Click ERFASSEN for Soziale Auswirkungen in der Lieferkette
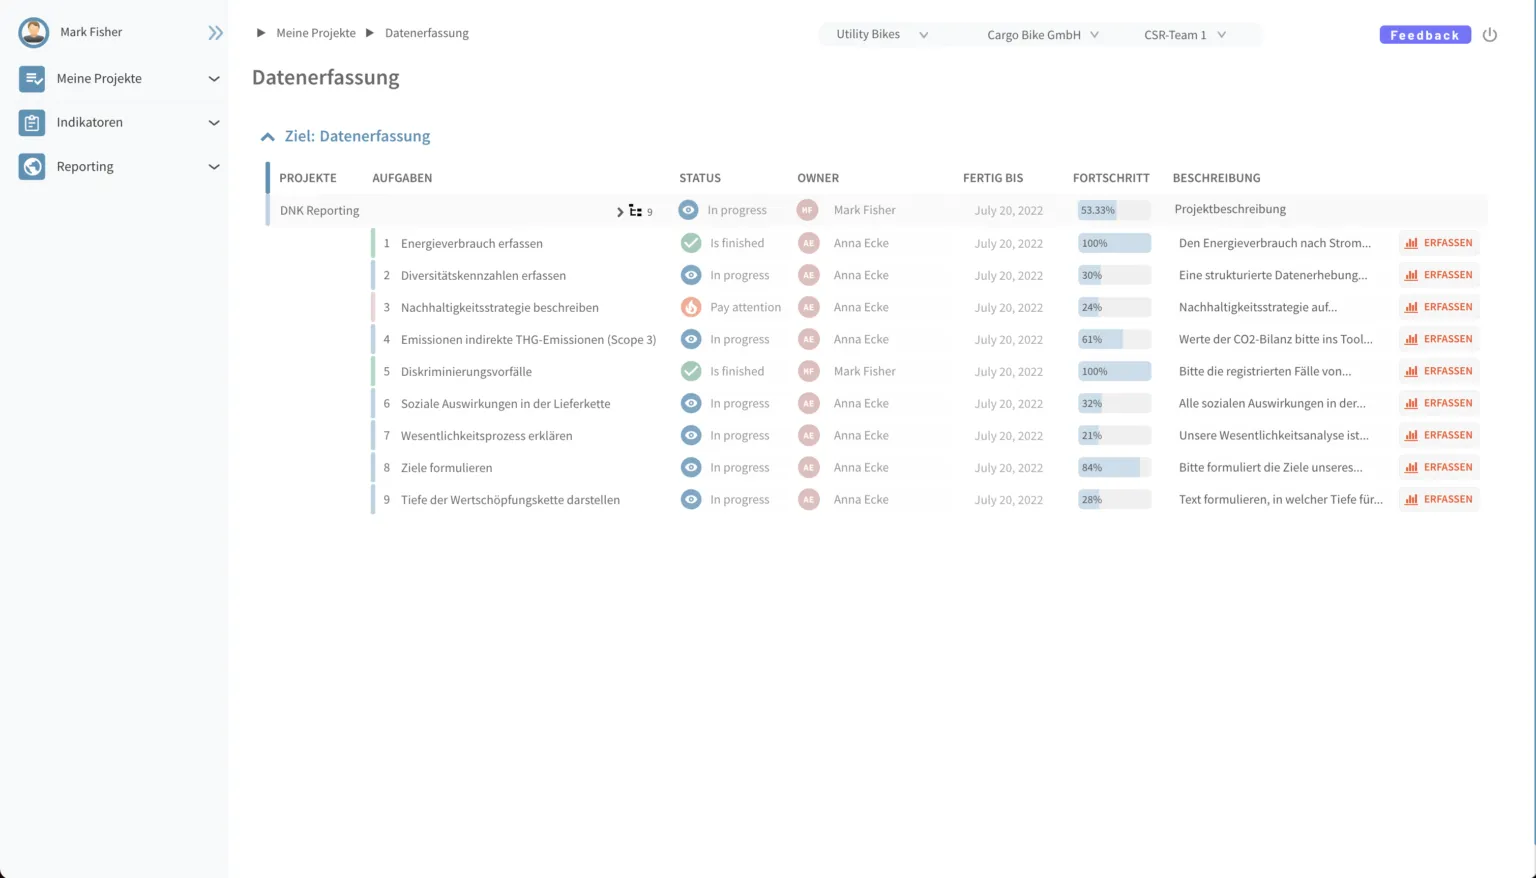This screenshot has width=1536, height=878. pos(1439,403)
